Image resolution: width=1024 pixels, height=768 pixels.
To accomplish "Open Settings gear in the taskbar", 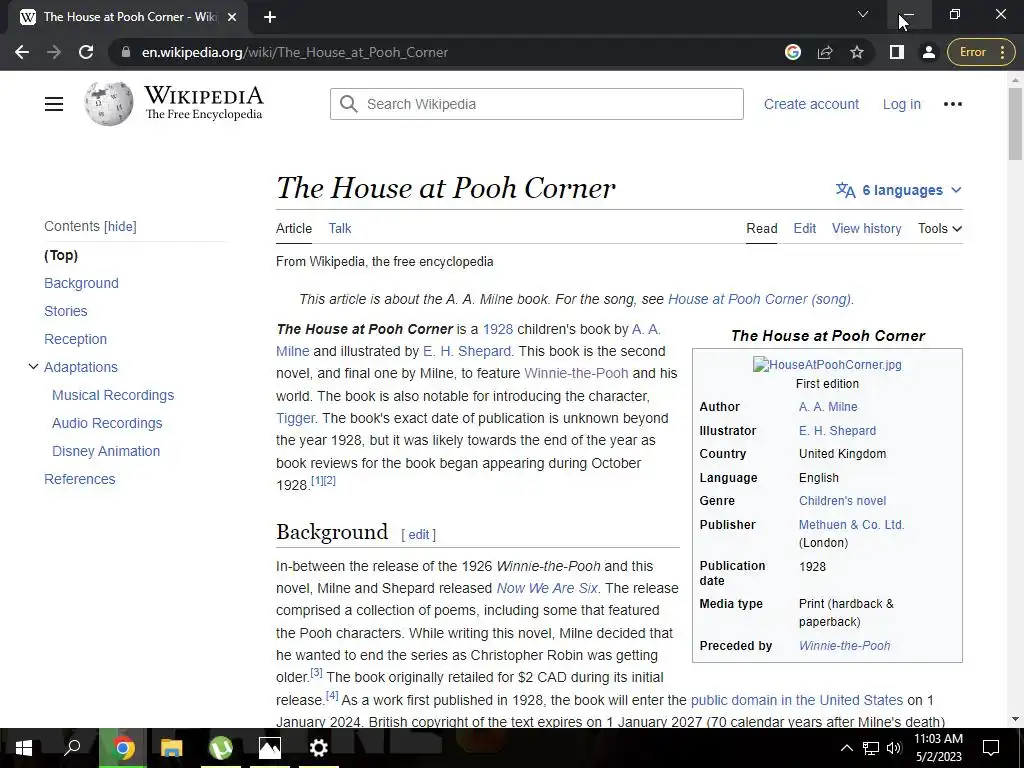I will (x=319, y=748).
